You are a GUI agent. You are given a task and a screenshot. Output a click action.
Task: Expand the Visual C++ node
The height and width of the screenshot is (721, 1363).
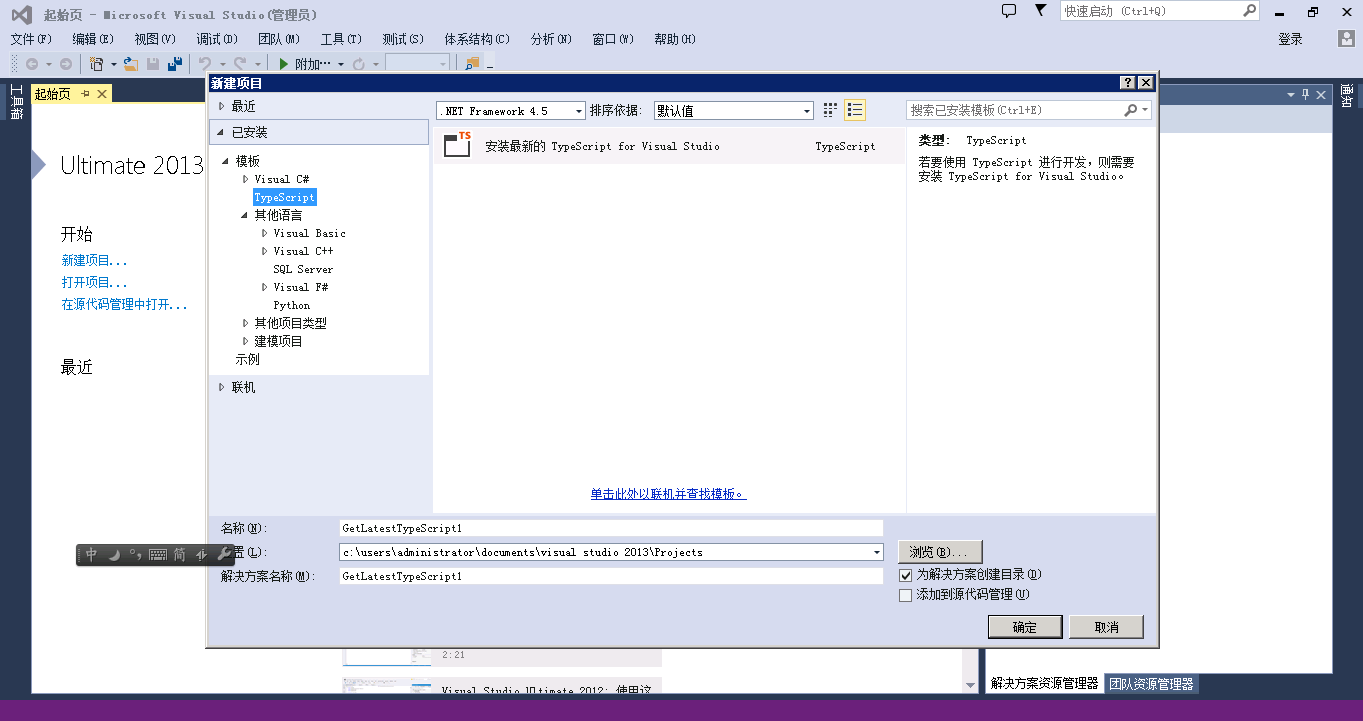coord(265,251)
